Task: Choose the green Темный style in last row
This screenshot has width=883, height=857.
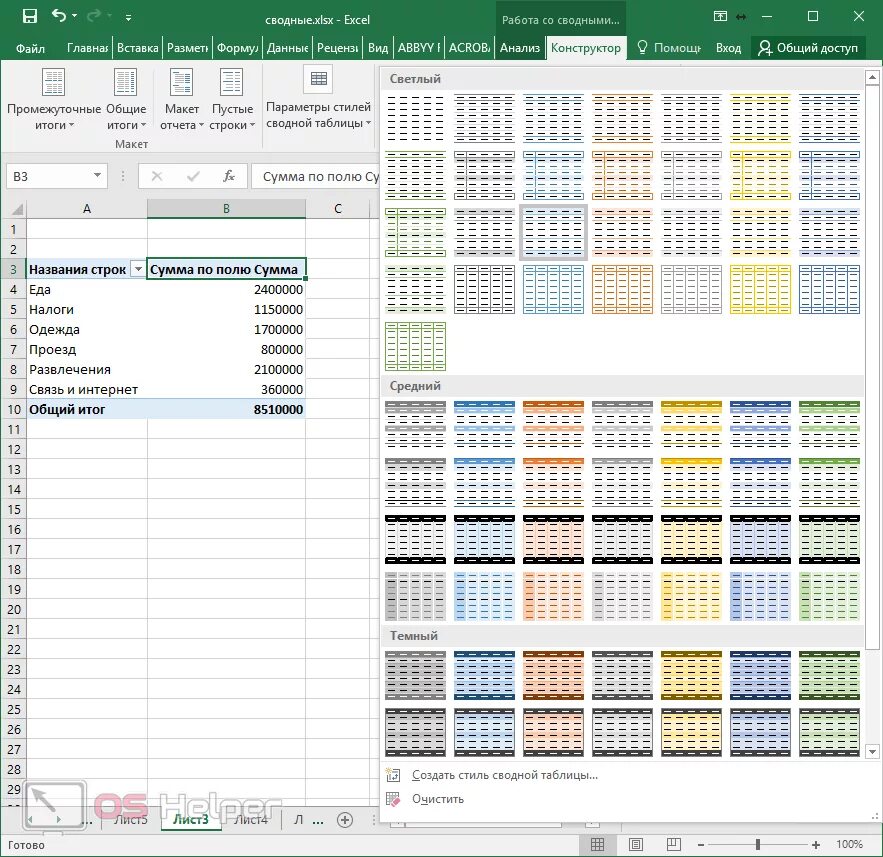Action: tap(830, 733)
